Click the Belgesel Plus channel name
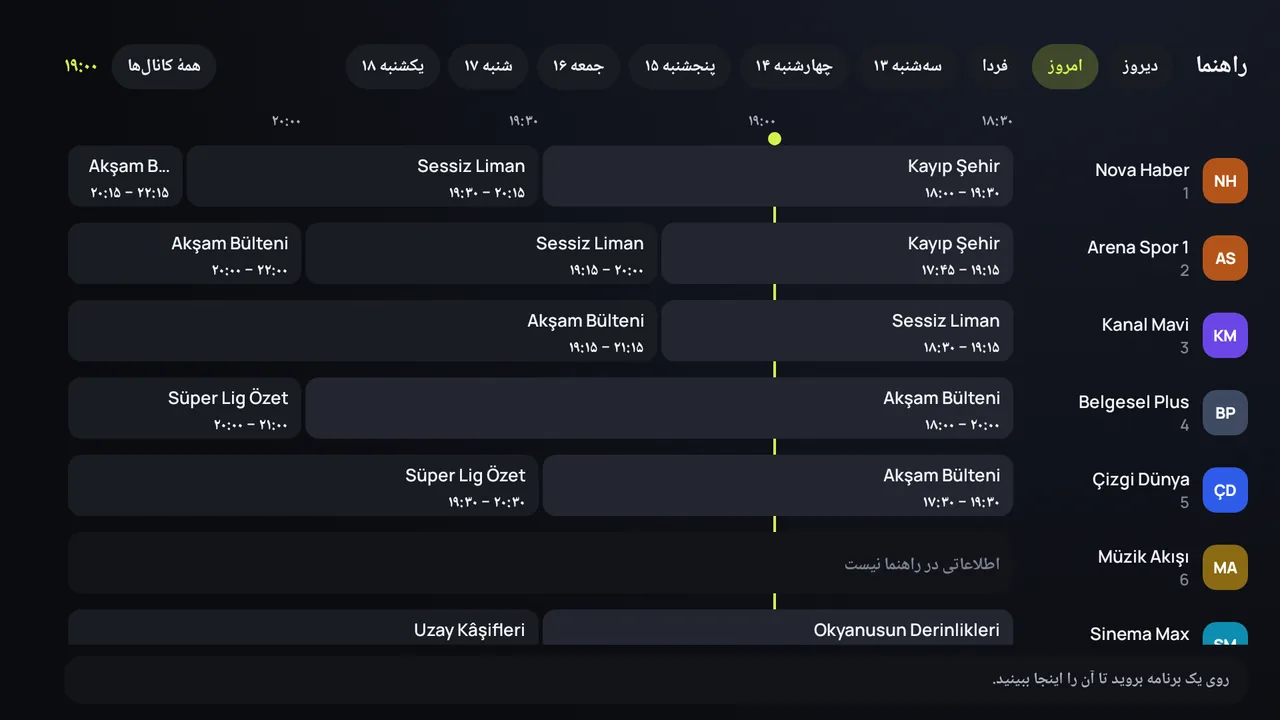1280x720 pixels. pyautogui.click(x=1134, y=402)
